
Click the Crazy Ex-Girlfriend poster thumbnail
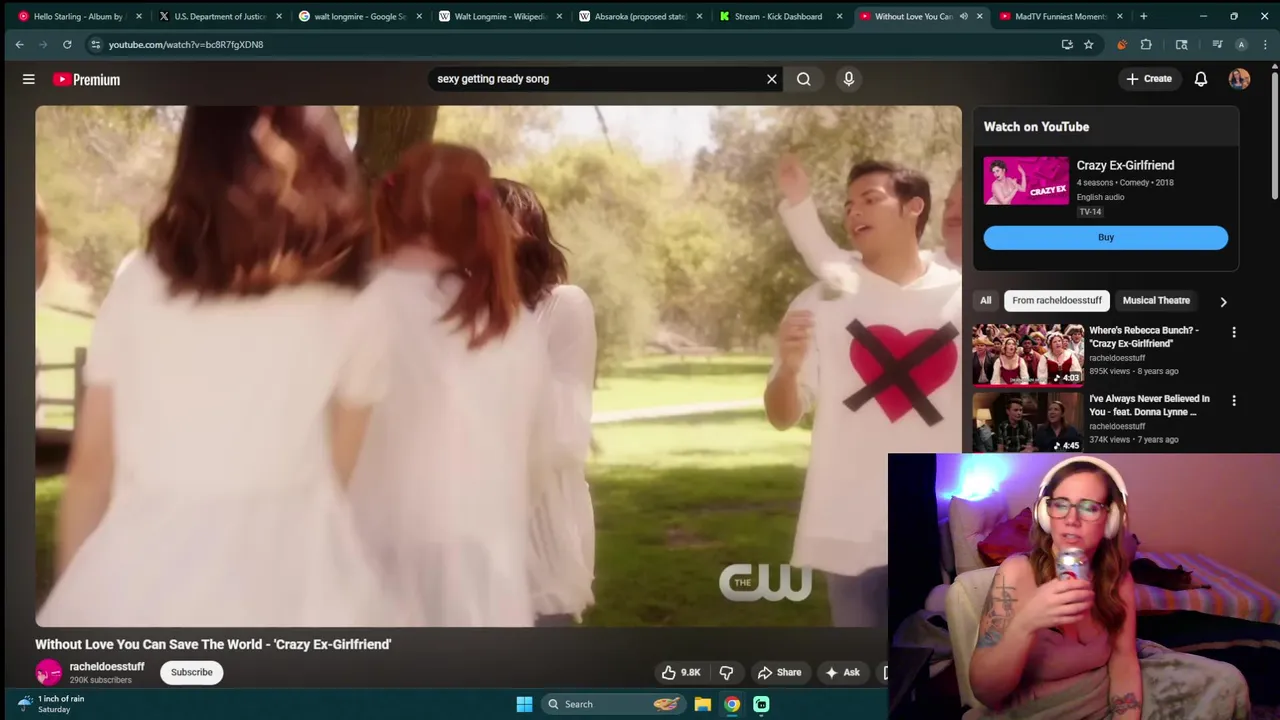[x=1026, y=181]
